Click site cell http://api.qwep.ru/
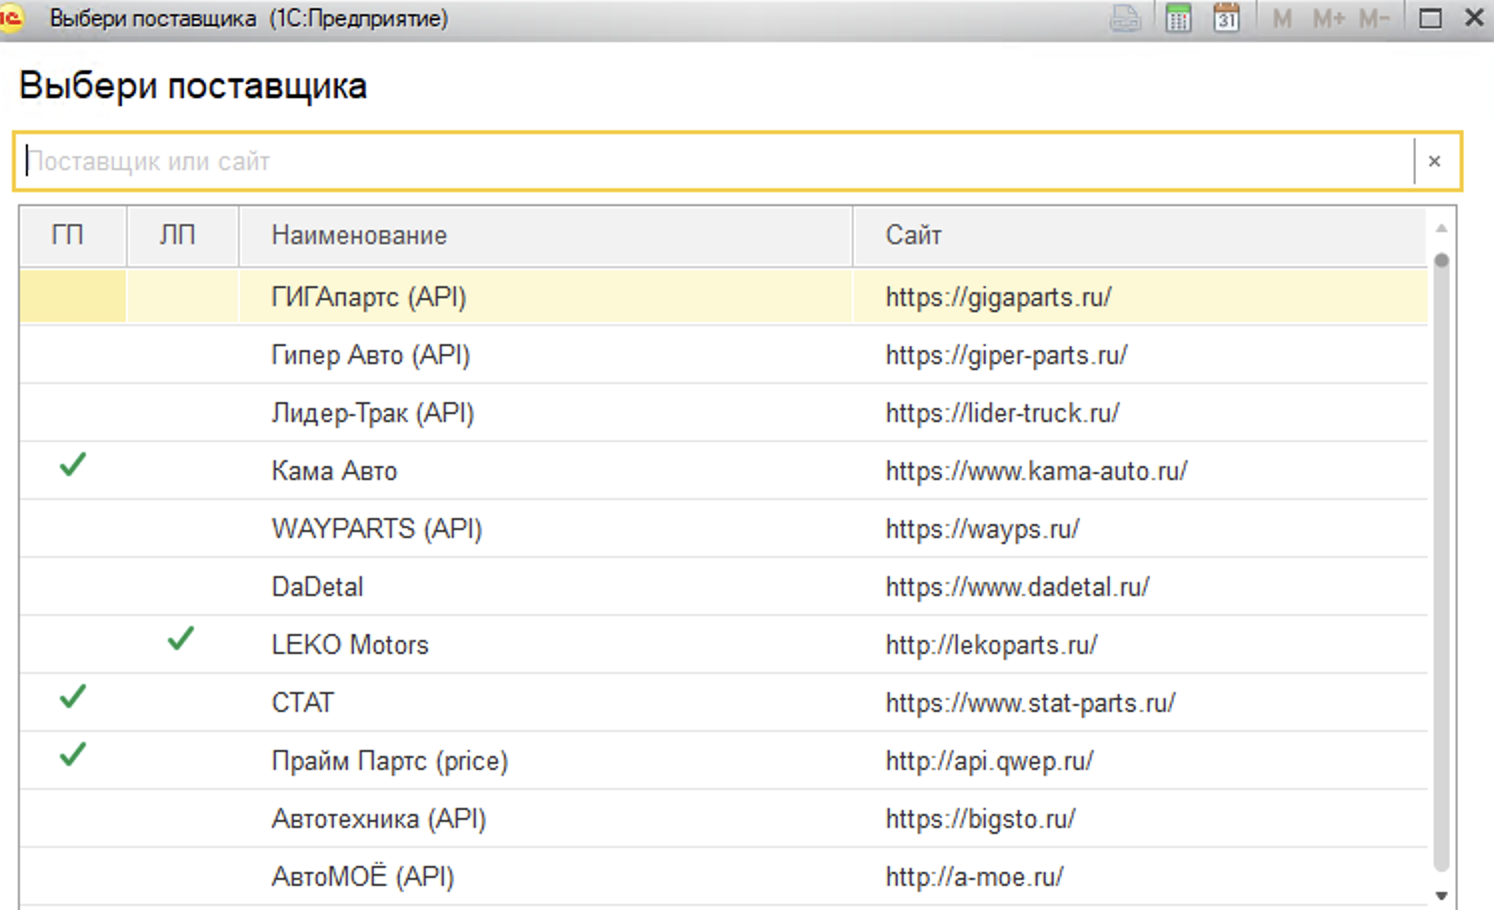Screen dimensions: 1494x910 [989, 761]
